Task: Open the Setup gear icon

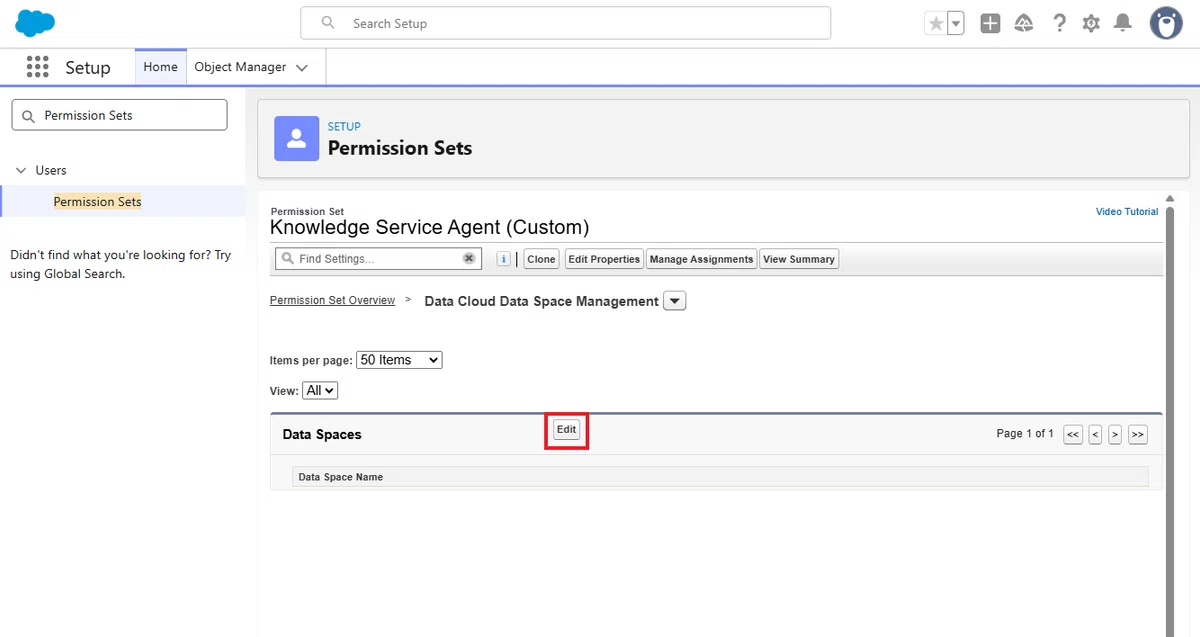Action: tap(1091, 24)
